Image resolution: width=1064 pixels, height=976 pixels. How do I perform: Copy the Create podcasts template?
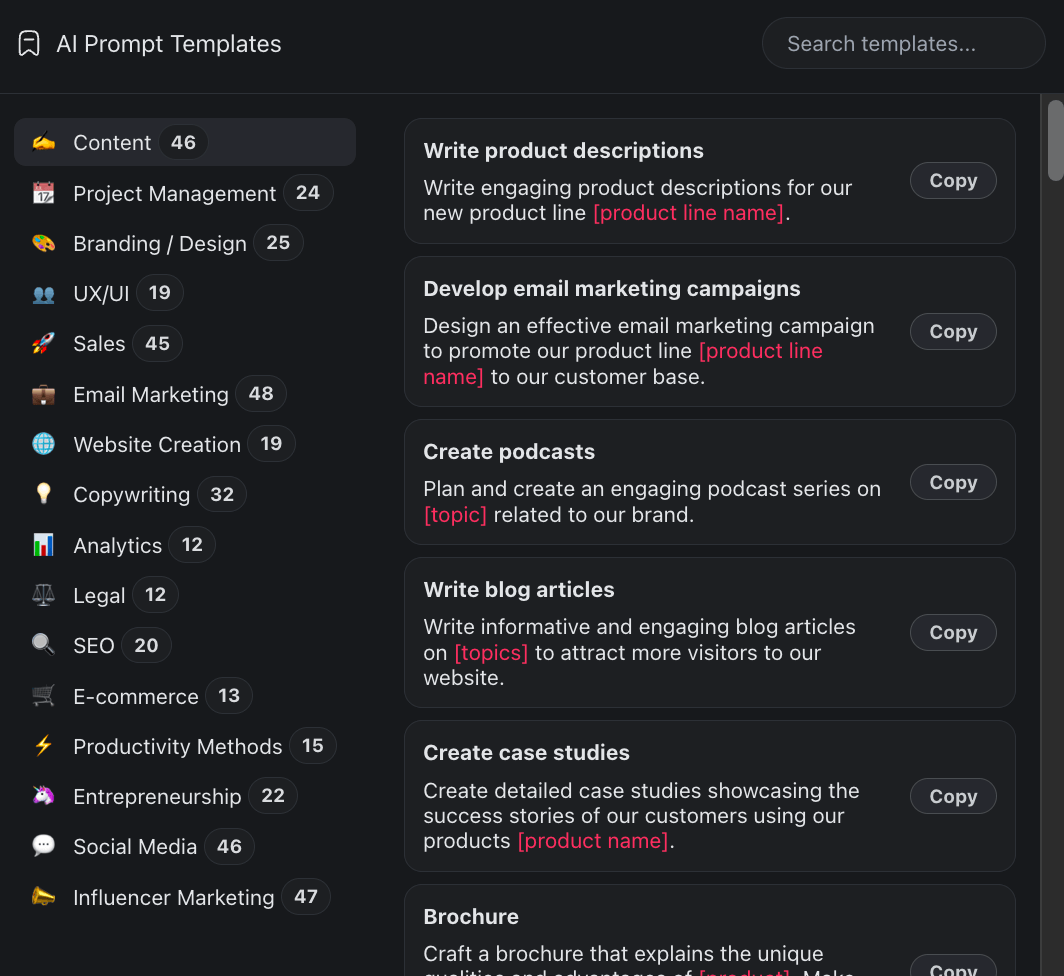click(x=952, y=482)
